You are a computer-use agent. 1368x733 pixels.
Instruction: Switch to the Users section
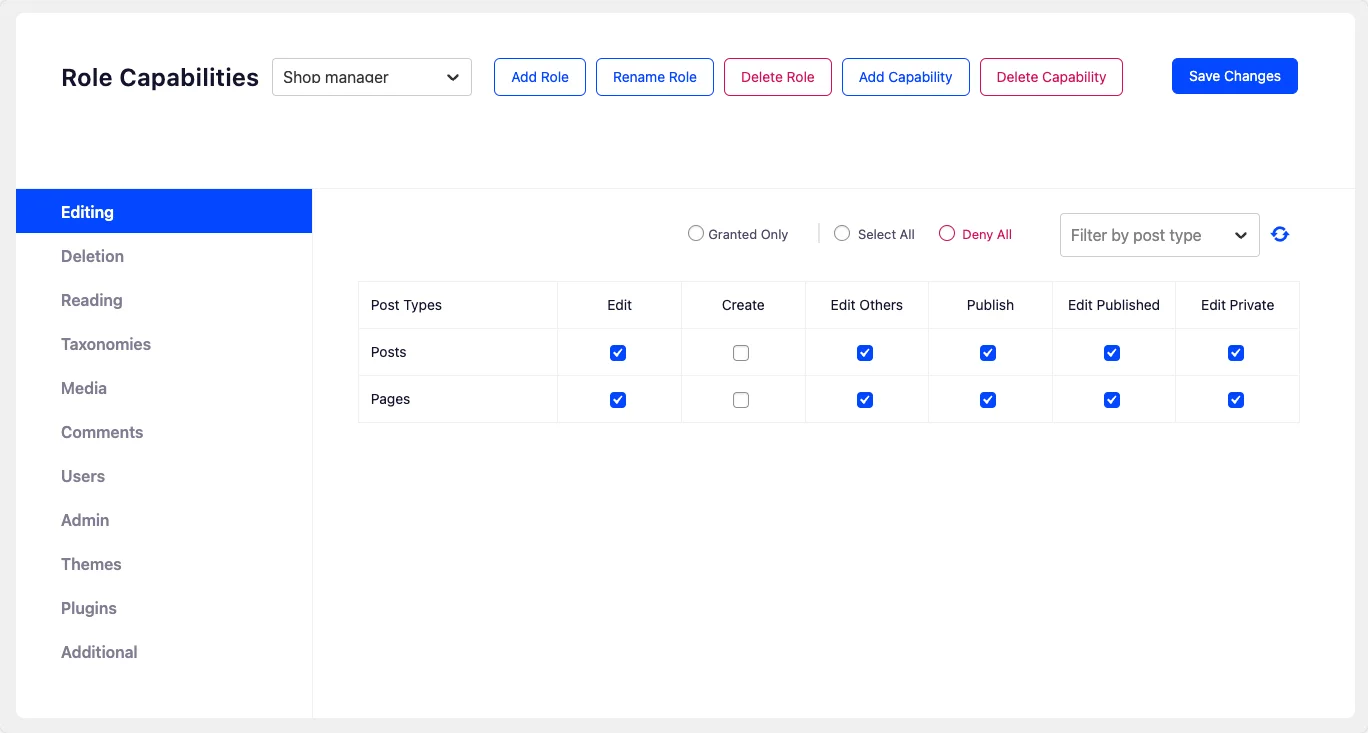(83, 476)
